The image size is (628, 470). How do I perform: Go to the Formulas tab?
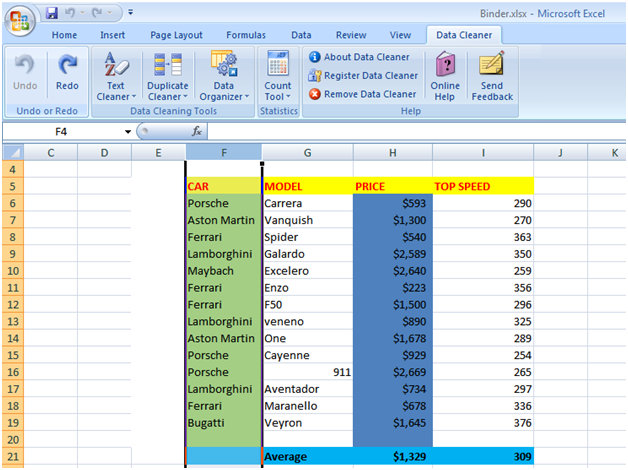(x=246, y=35)
